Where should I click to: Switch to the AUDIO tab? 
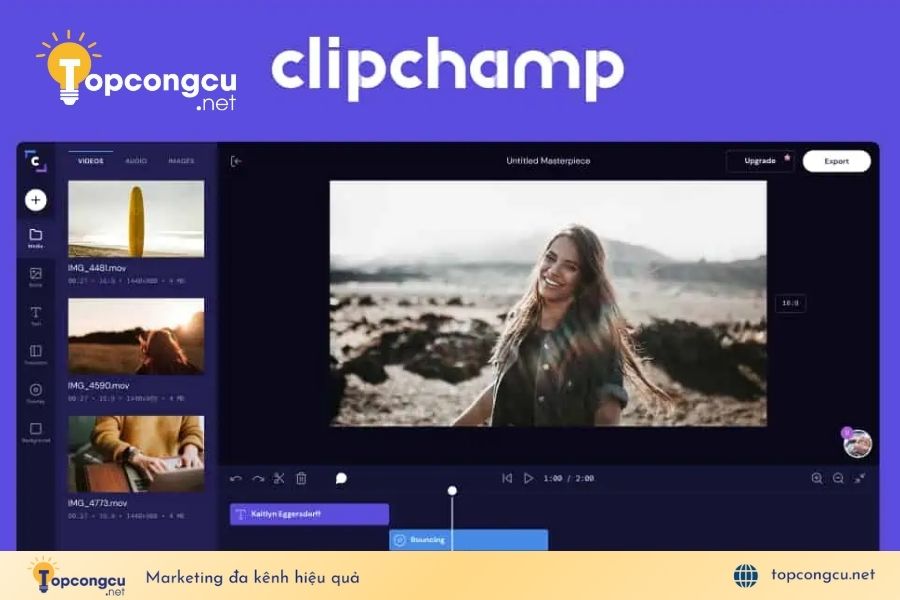[136, 161]
